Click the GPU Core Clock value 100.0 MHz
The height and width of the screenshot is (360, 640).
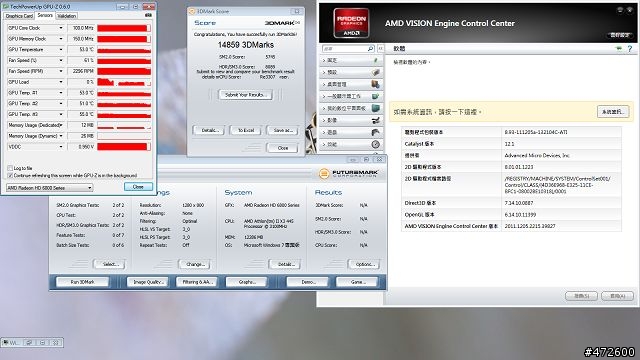[x=81, y=28]
